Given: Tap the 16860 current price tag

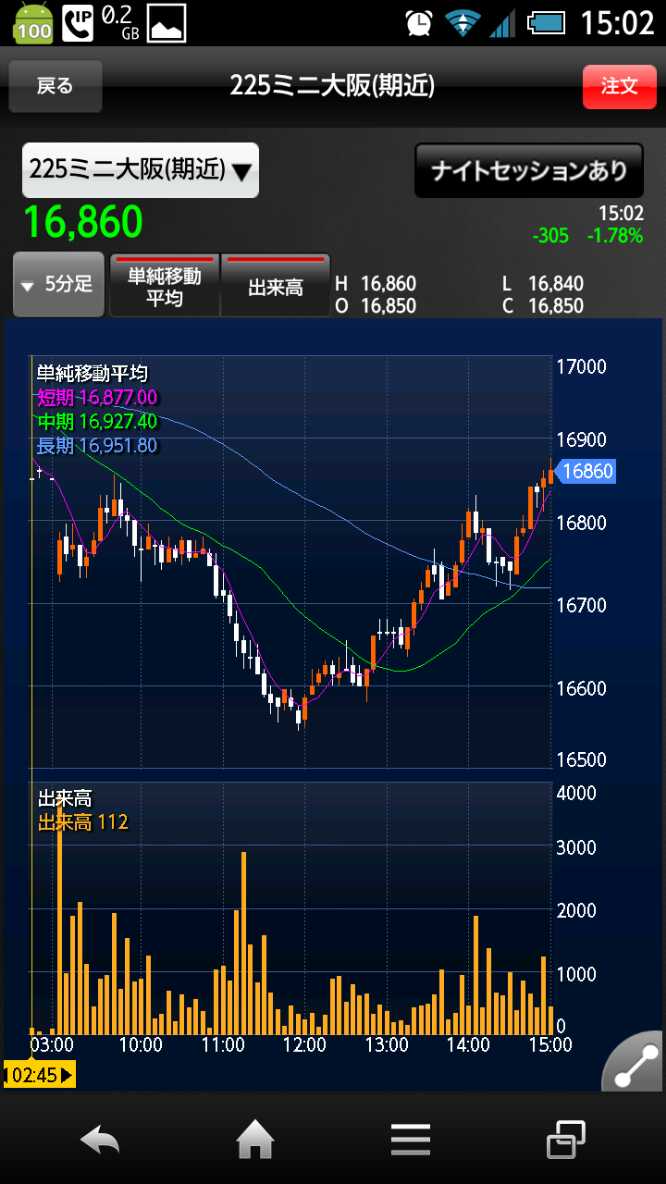Looking at the screenshot, I should 586,472.
